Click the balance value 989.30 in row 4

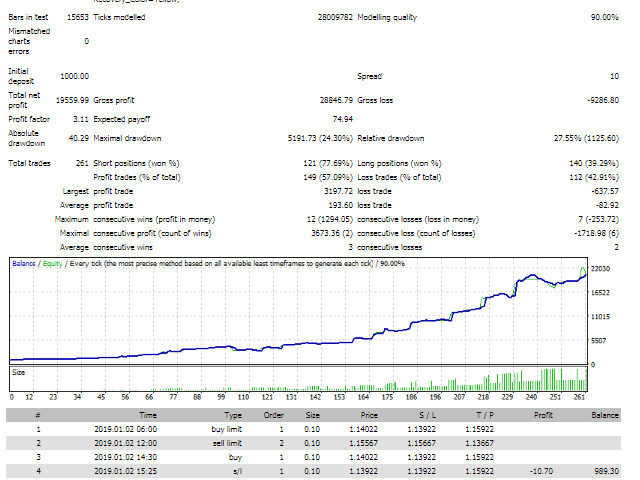coord(607,471)
